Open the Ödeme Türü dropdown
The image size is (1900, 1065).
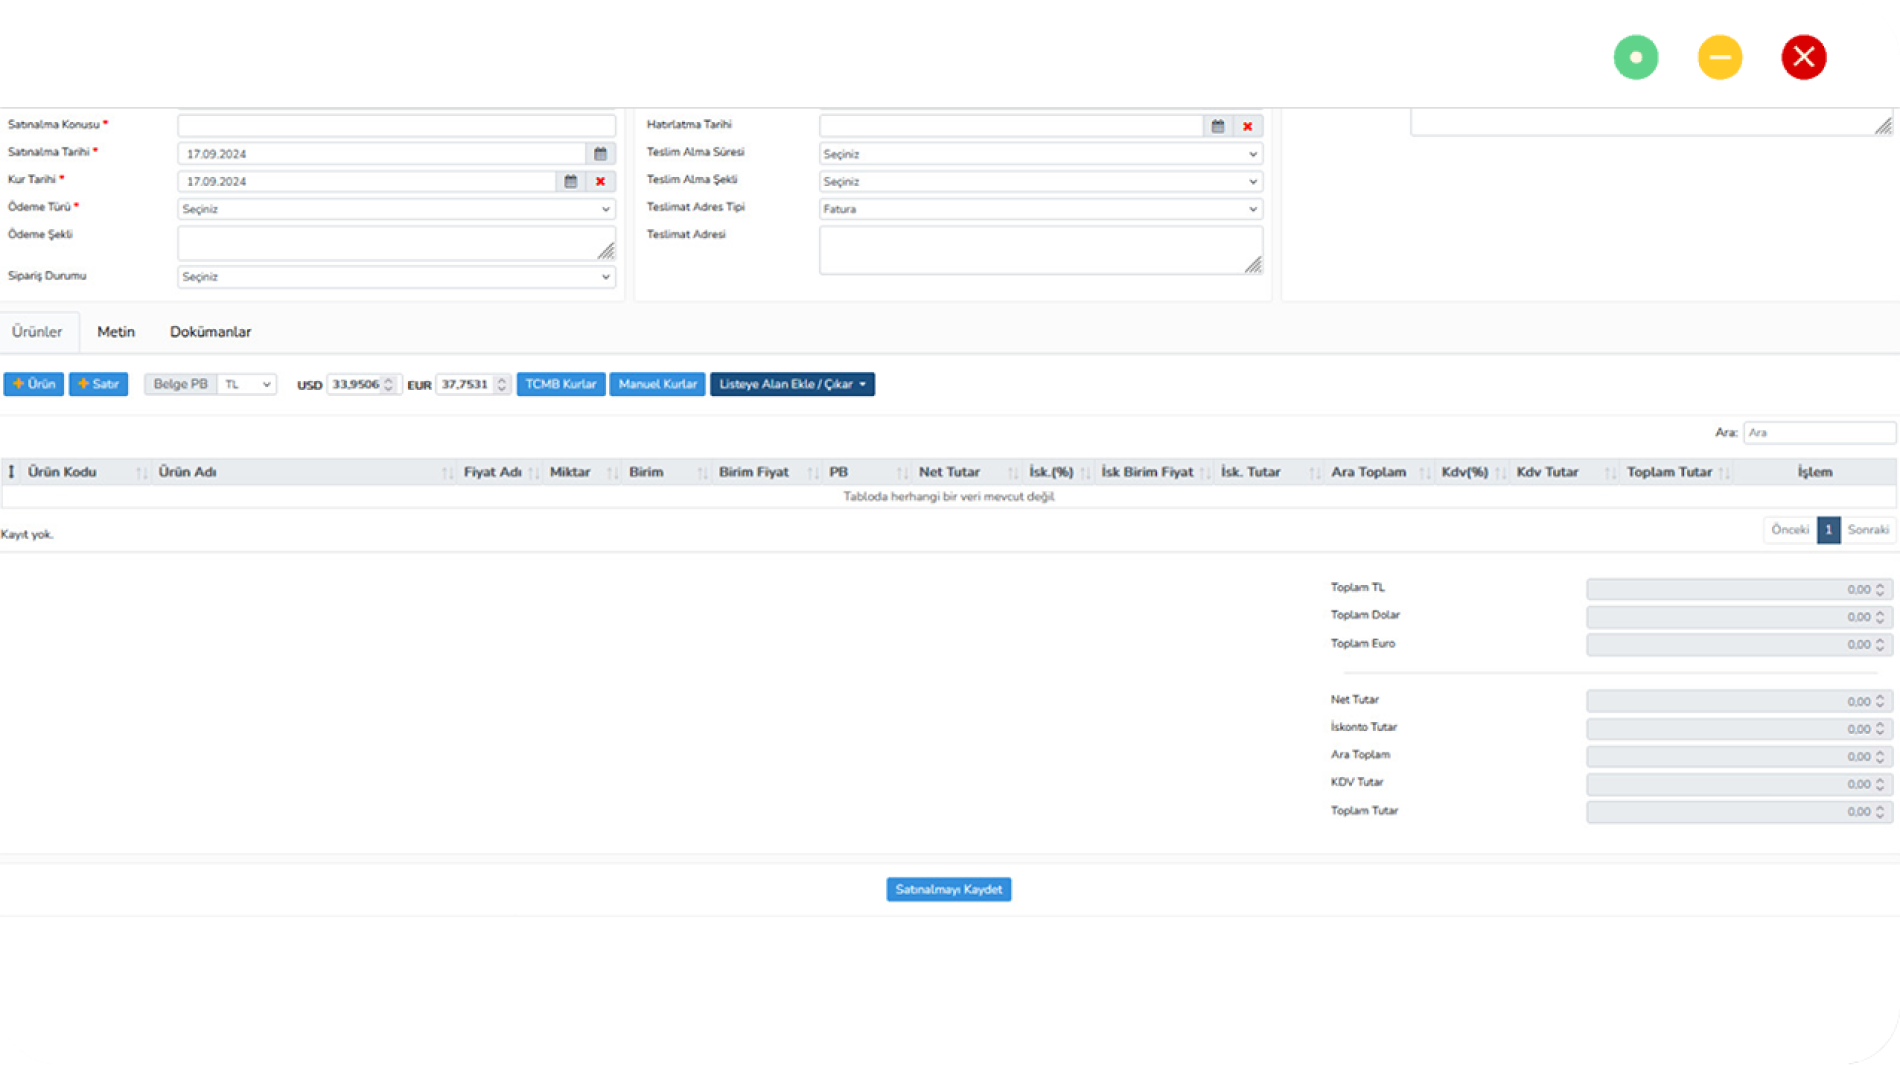(x=396, y=209)
